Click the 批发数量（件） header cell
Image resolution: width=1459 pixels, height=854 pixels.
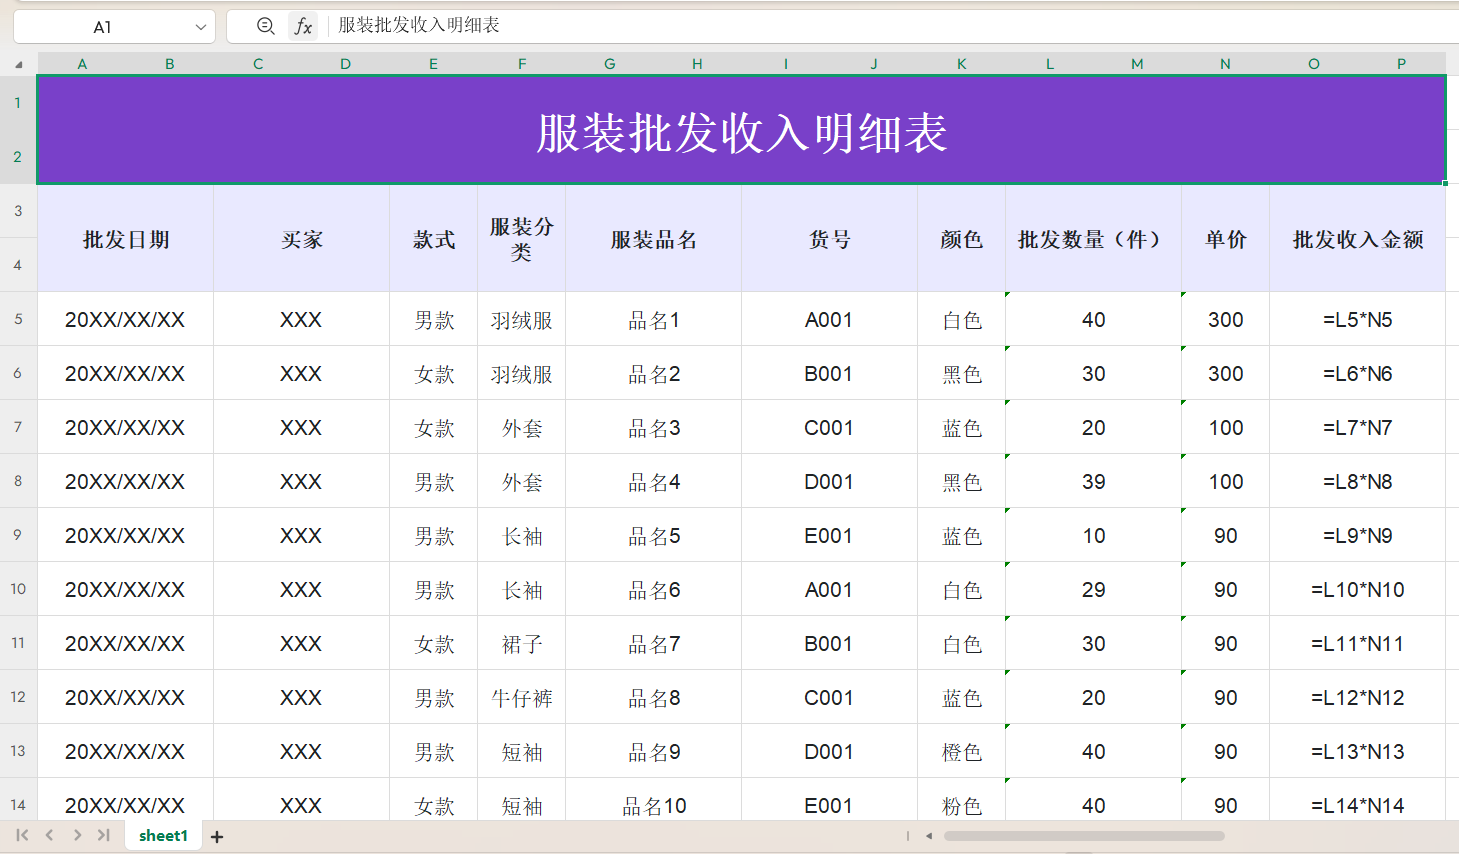[1094, 239]
